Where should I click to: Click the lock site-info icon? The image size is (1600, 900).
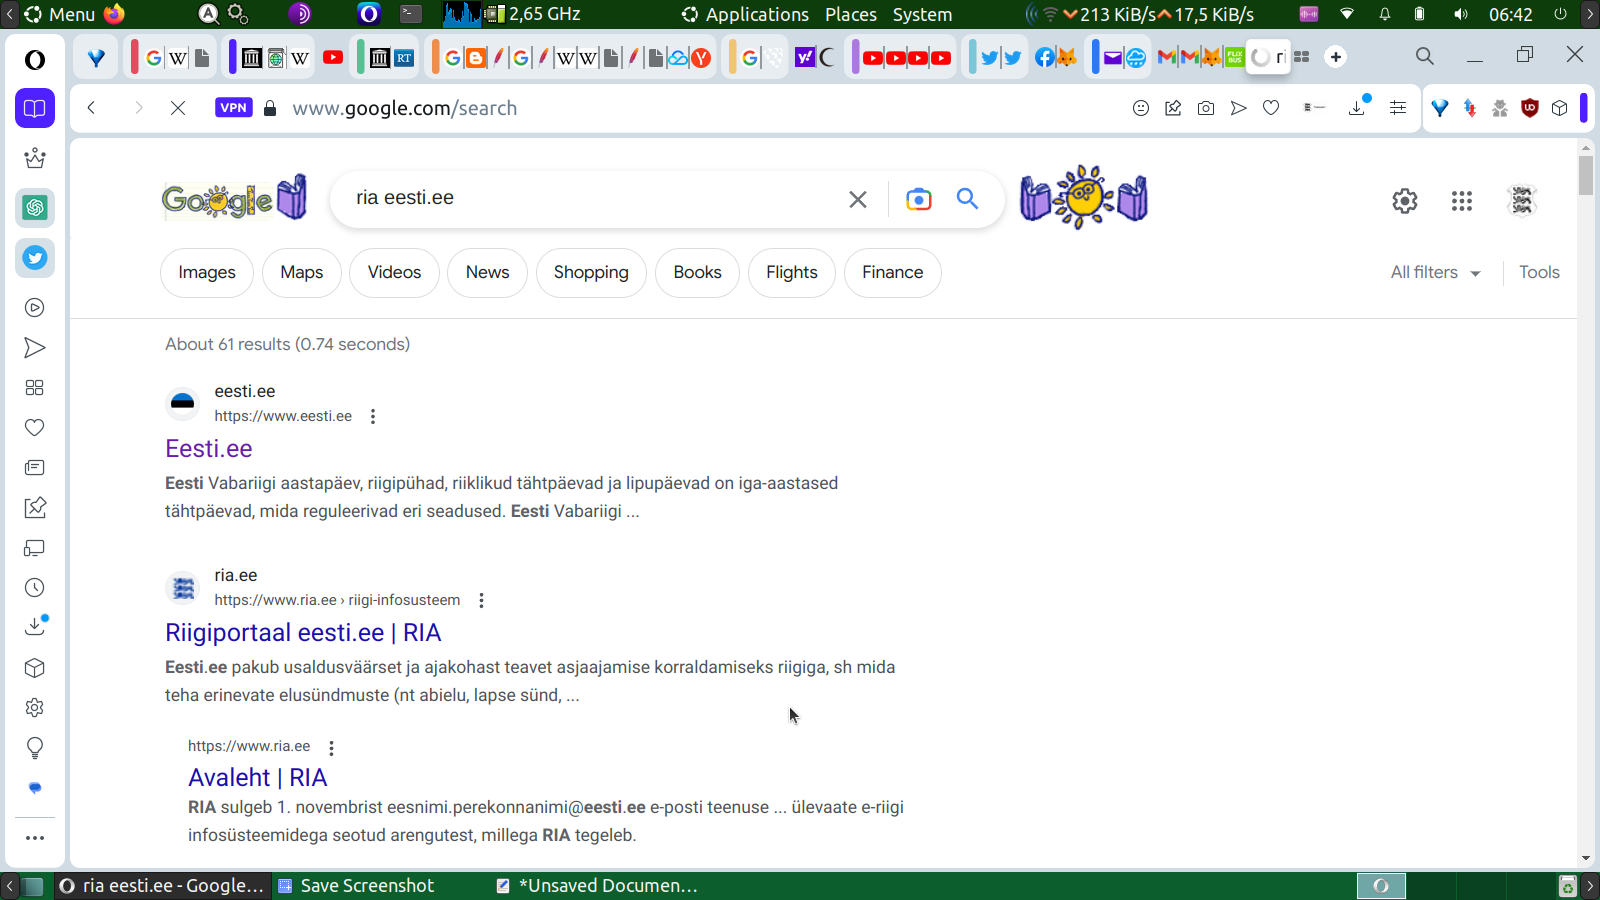269,108
